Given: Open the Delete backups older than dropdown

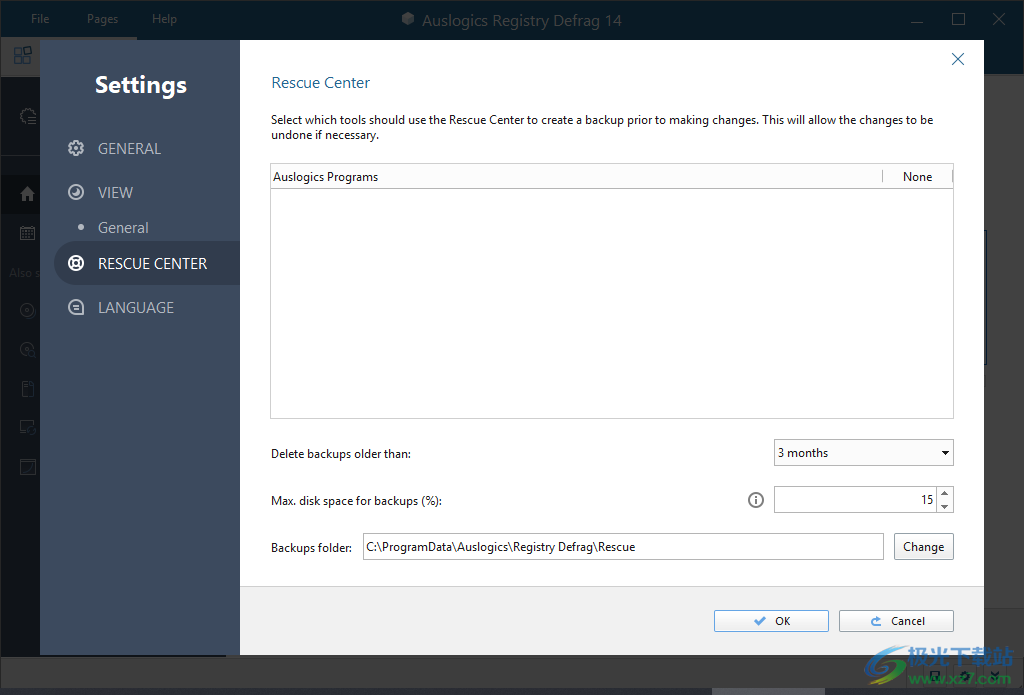Looking at the screenshot, I should pos(863,453).
